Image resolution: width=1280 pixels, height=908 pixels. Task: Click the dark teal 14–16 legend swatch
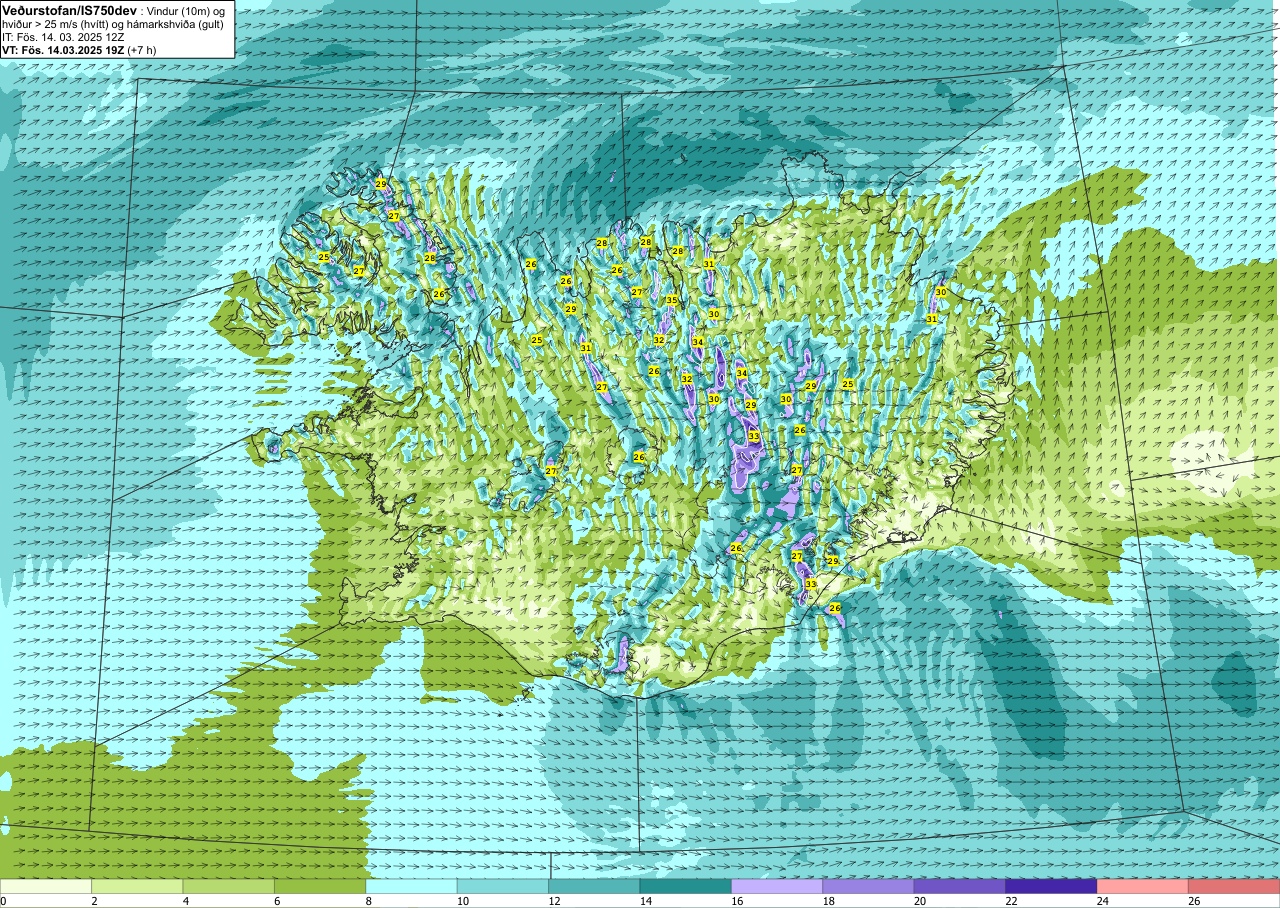(686, 887)
